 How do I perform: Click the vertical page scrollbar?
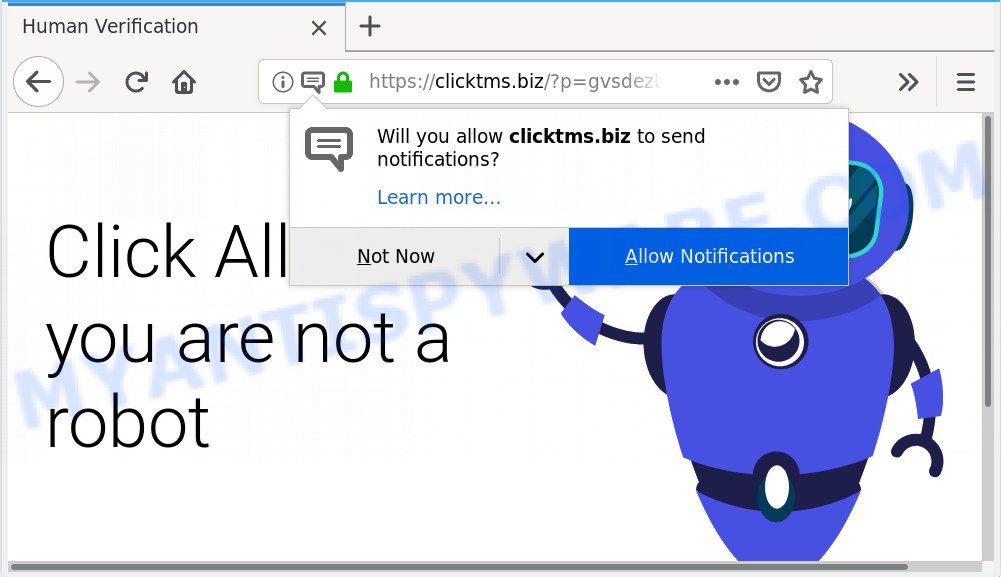[x=988, y=260]
